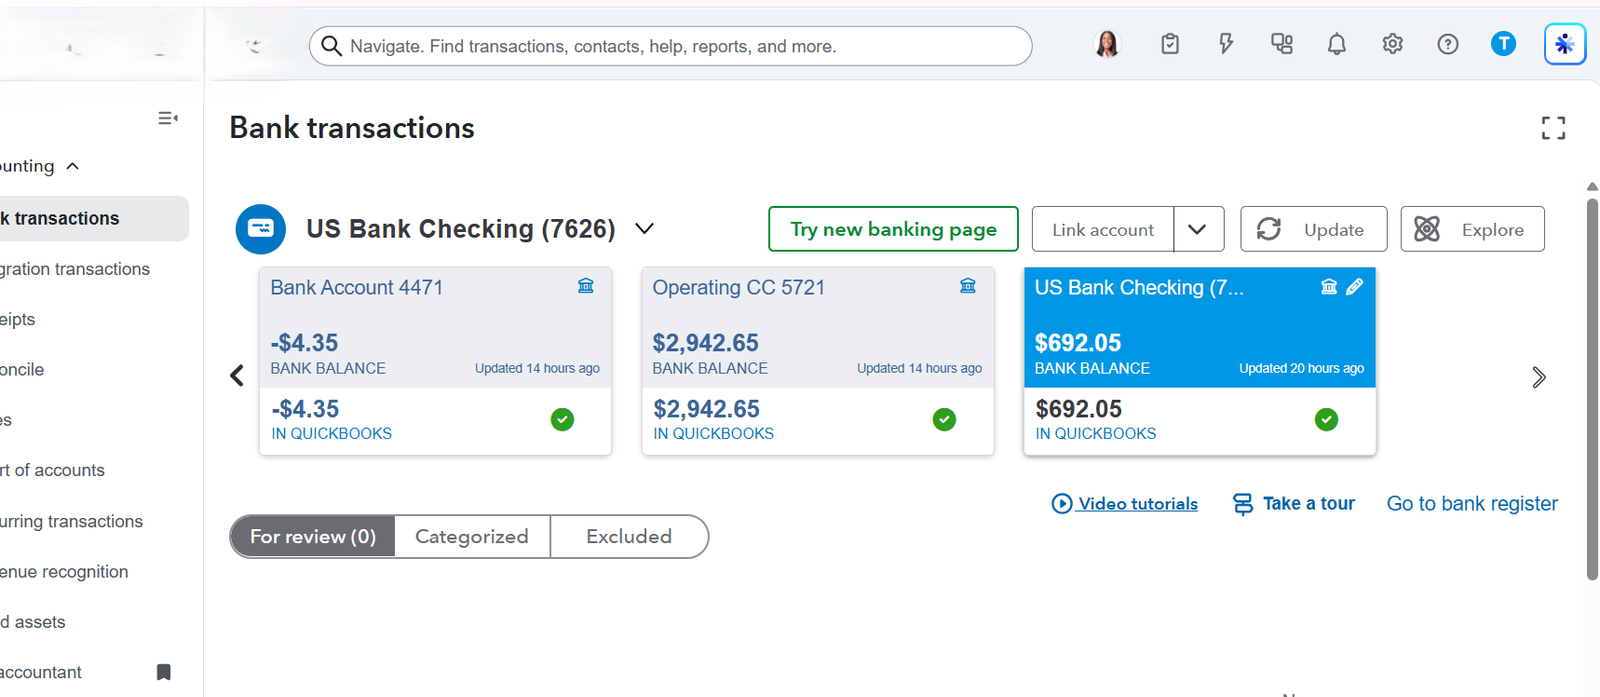The height and width of the screenshot is (697, 1600).
Task: Open the Video tutorials link
Action: tap(1125, 503)
